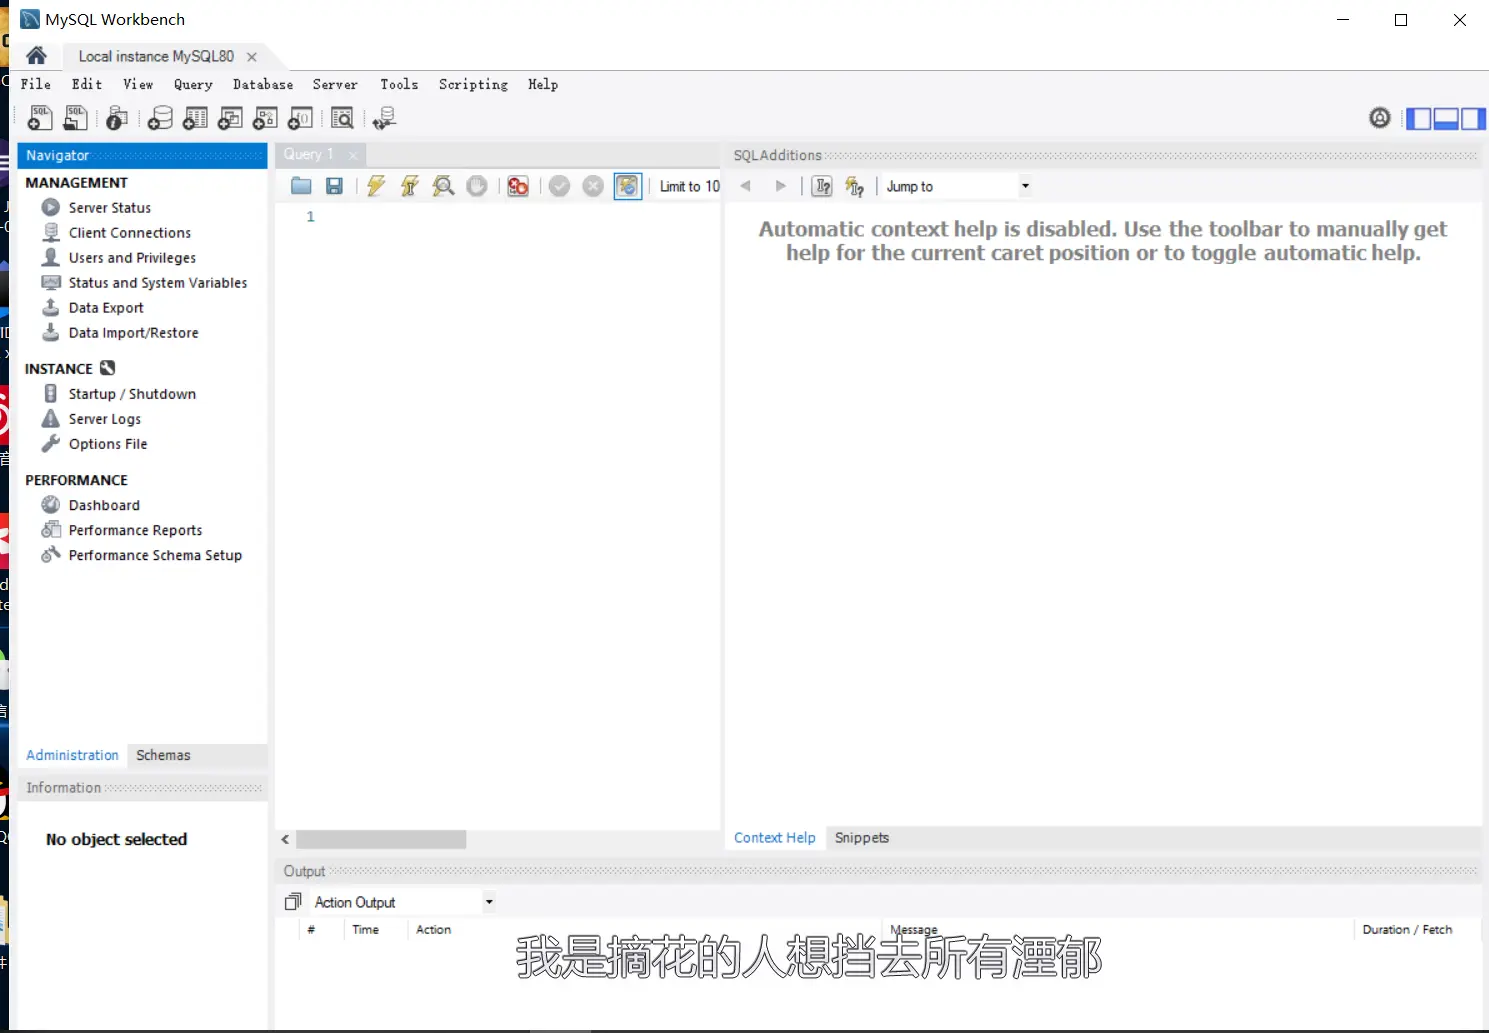
Task: Open Startup / Shutdown
Action: click(x=132, y=393)
